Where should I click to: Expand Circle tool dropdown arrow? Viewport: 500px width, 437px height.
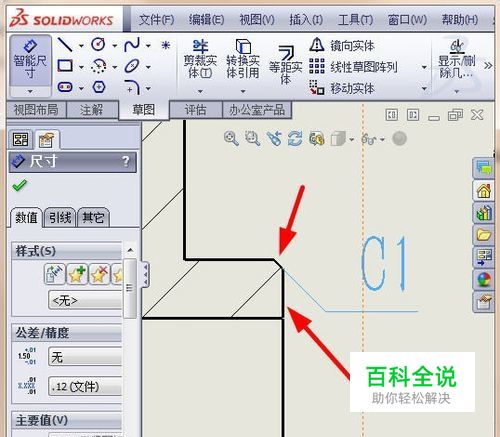point(114,46)
